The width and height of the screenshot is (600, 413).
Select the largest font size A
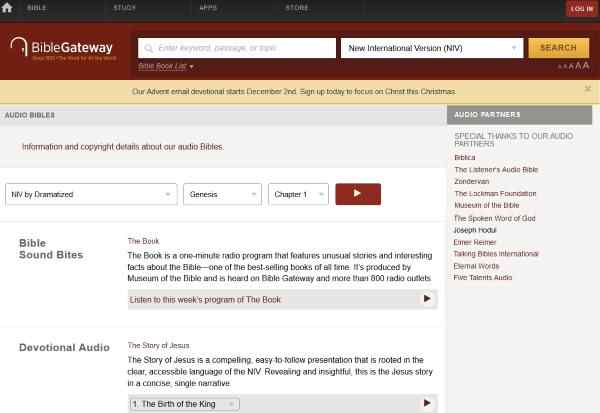pos(585,65)
